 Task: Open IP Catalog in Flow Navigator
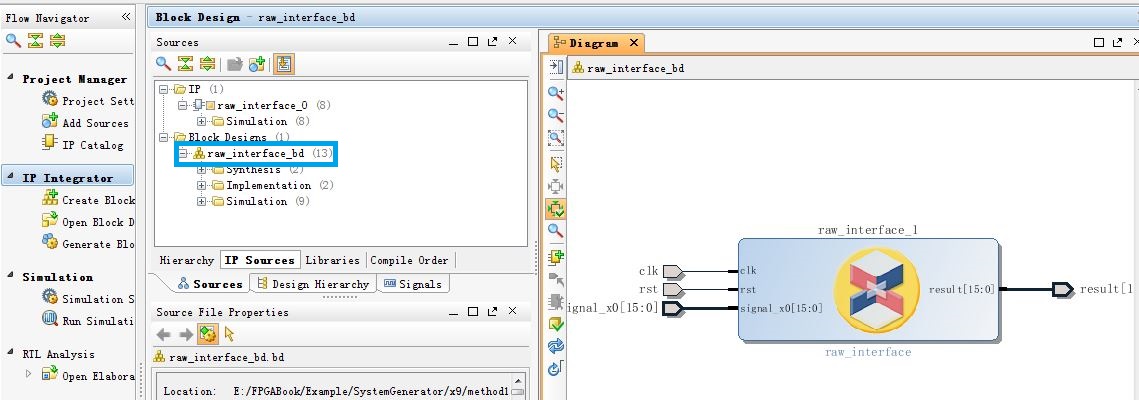[92, 145]
